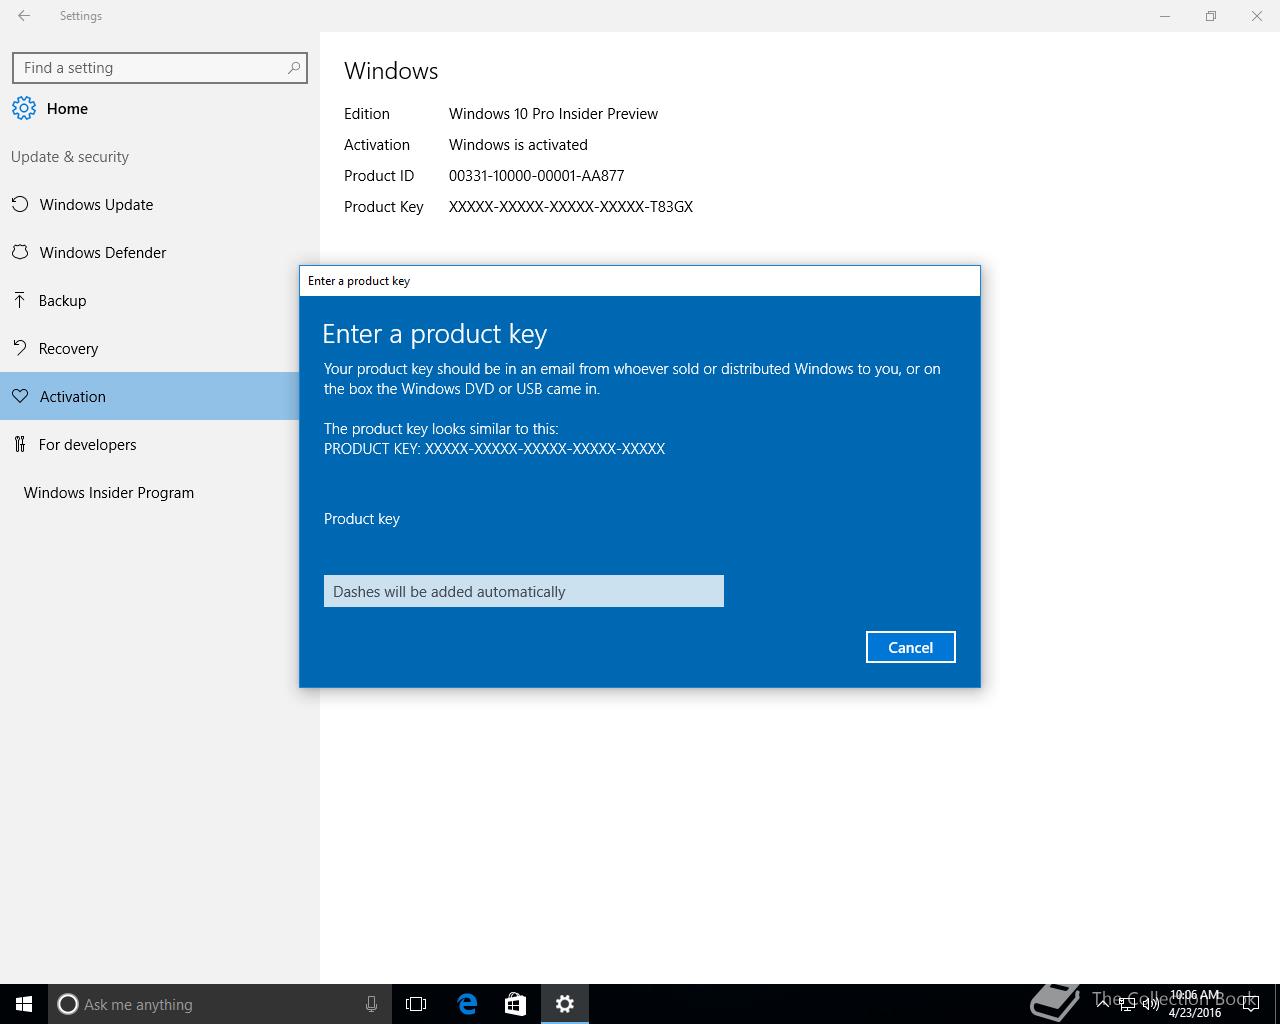Click the Backup upload arrow icon
Screen dimensions: 1280x1024
(20, 300)
